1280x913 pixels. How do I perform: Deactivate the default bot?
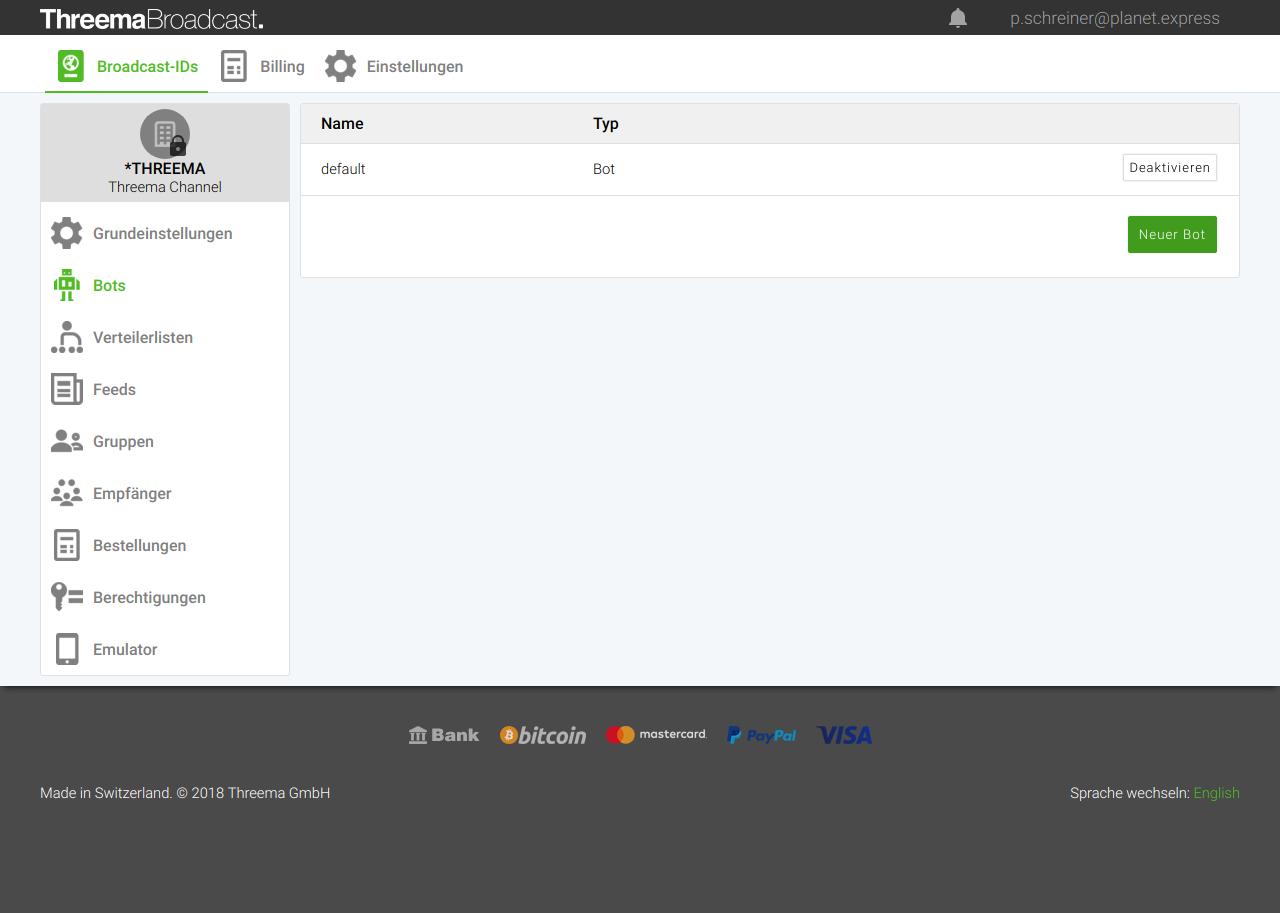coord(1170,167)
